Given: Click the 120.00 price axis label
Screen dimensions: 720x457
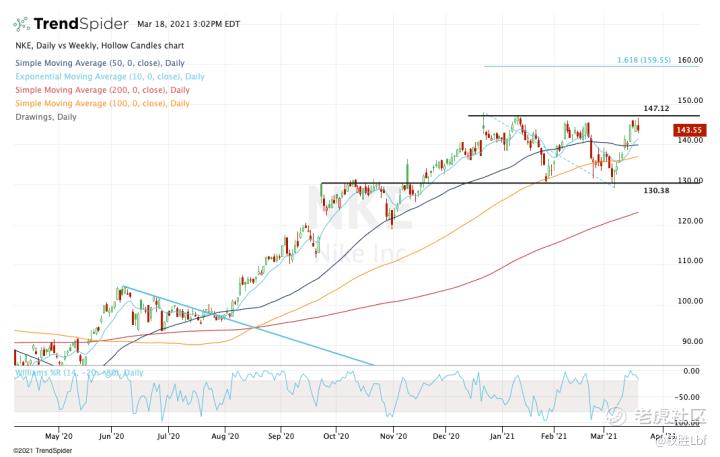Looking at the screenshot, I should point(690,221).
